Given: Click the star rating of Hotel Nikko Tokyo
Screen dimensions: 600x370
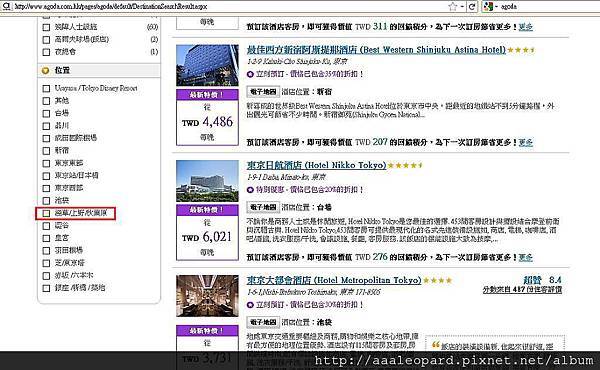Looking at the screenshot, I should click(405, 165).
